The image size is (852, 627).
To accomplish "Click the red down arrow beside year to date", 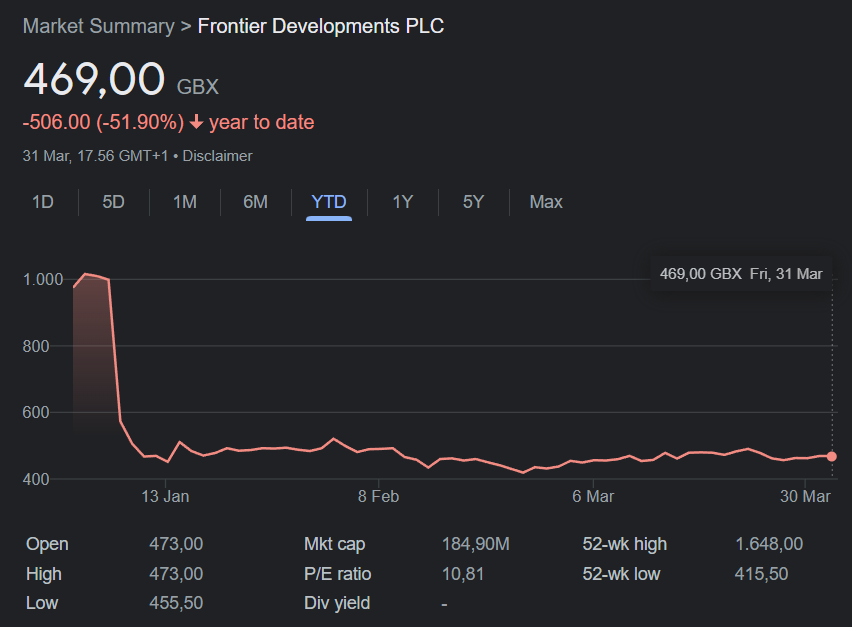I will [x=197, y=122].
